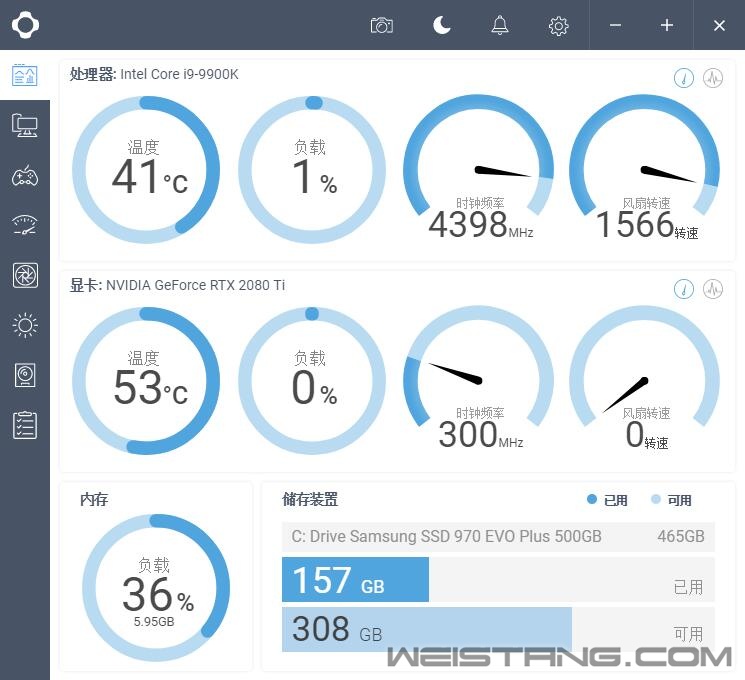Open the overclocking speedometer icon in sidebar
The image size is (745, 680).
(24, 225)
